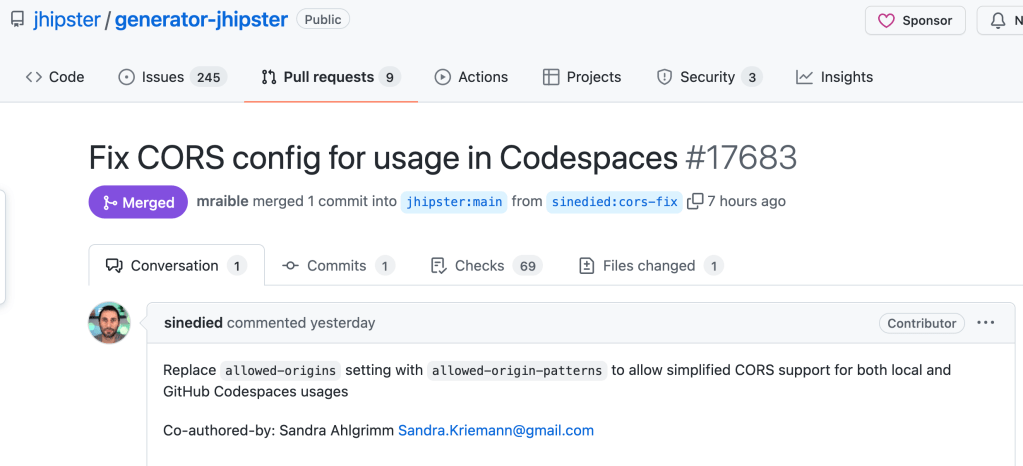1023x466 pixels.
Task: Open the comment three-dot options menu
Action: [x=986, y=322]
